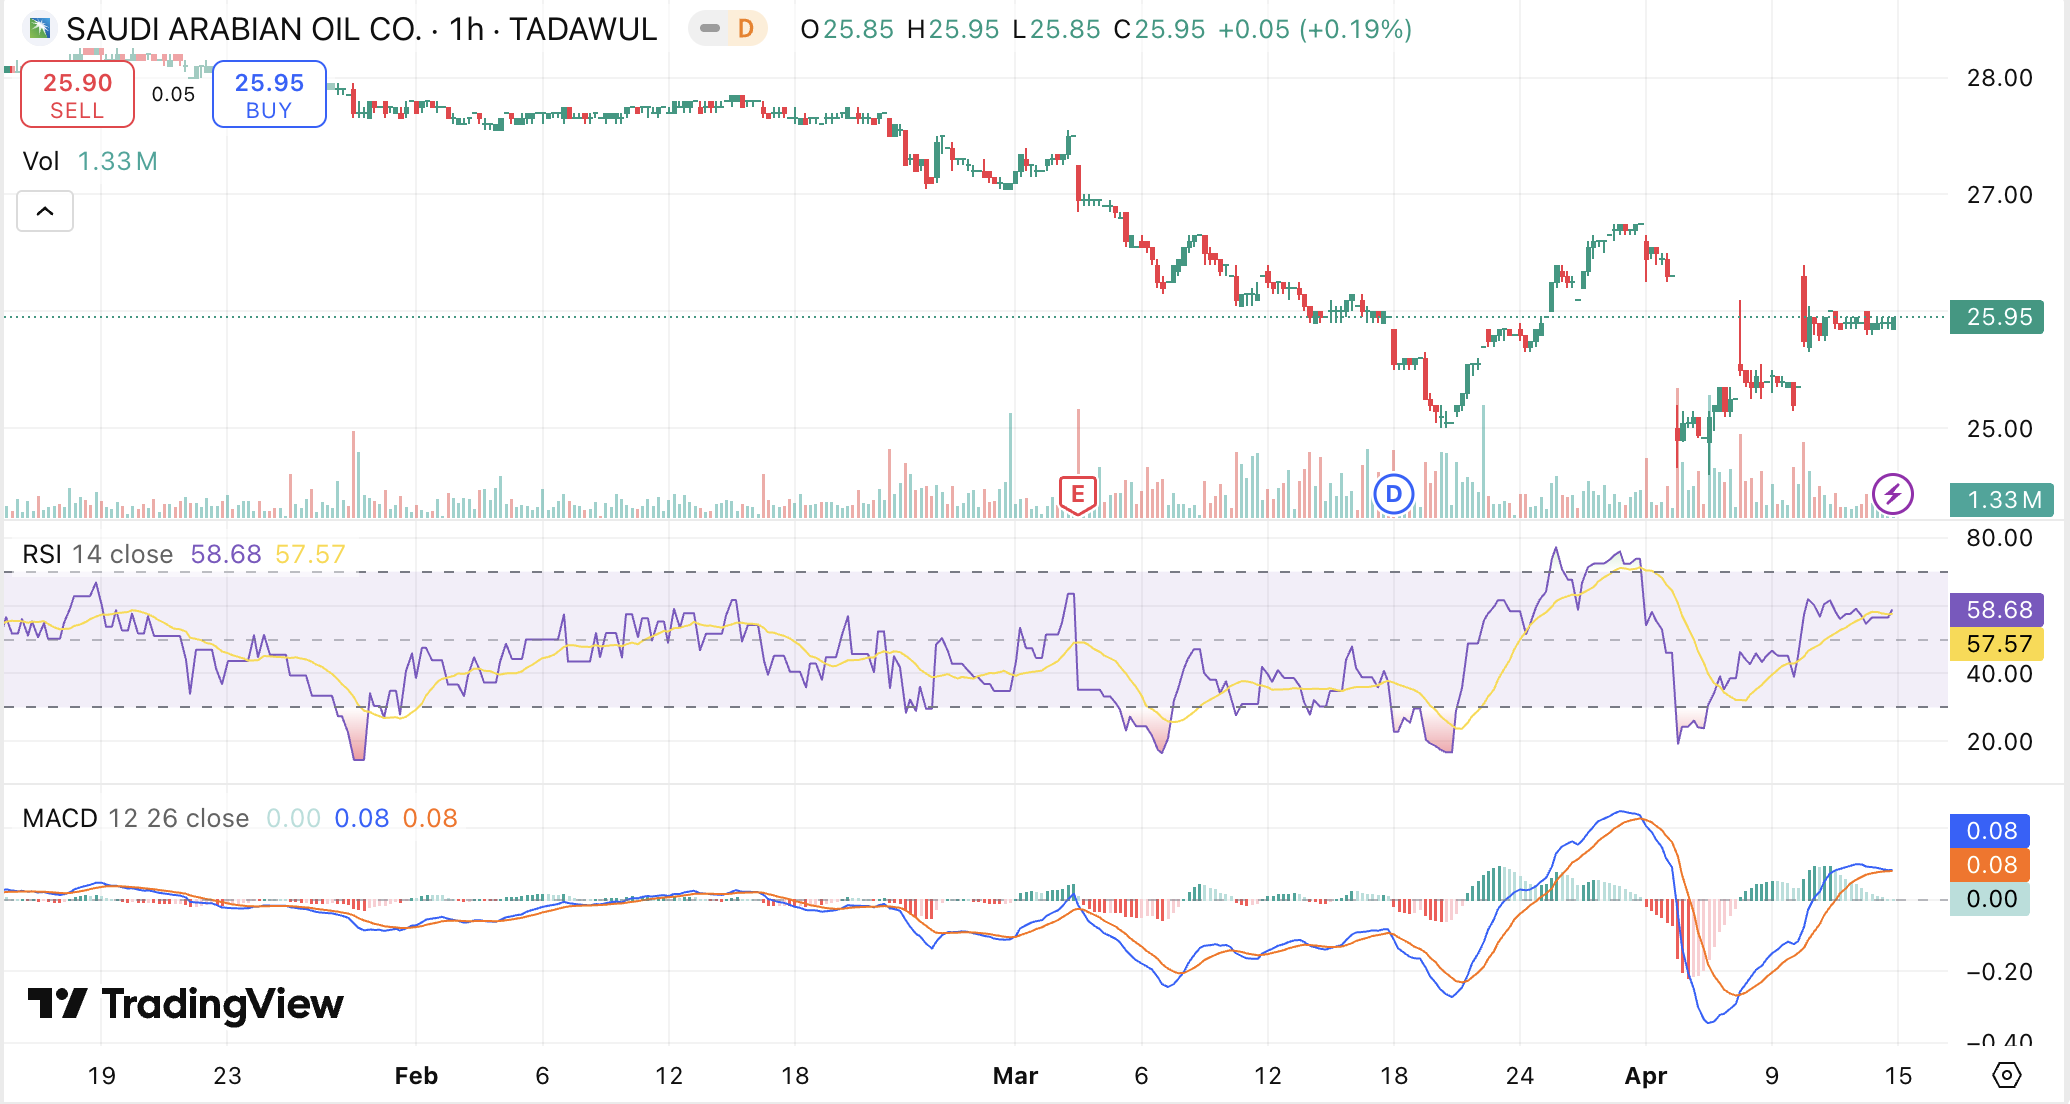
Task: Click the 28.00 price axis label
Action: [1999, 78]
